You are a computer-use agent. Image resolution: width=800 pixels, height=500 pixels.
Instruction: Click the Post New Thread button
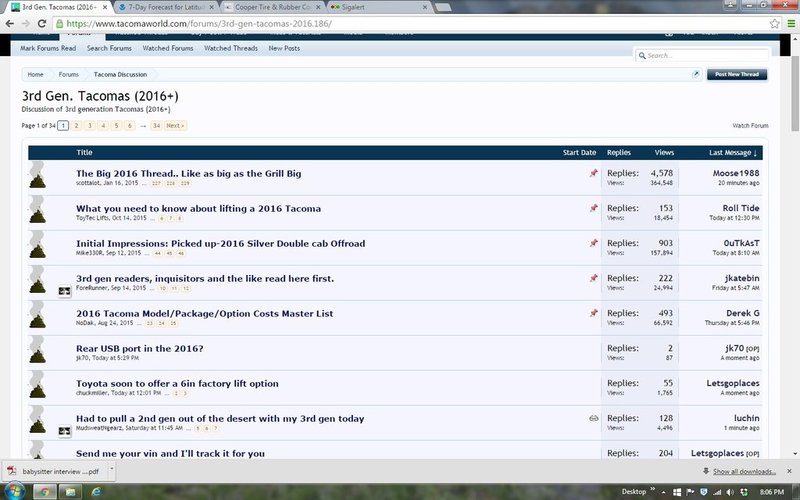[x=737, y=74]
